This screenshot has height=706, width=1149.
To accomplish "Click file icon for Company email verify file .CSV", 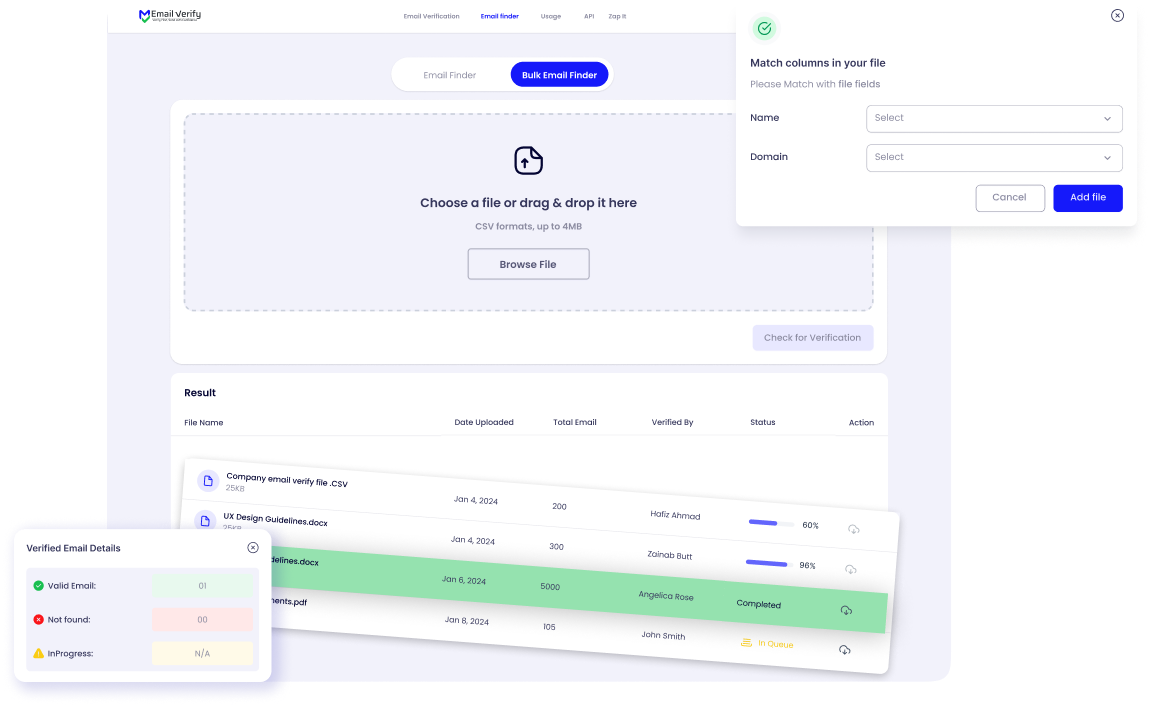I will coord(208,481).
